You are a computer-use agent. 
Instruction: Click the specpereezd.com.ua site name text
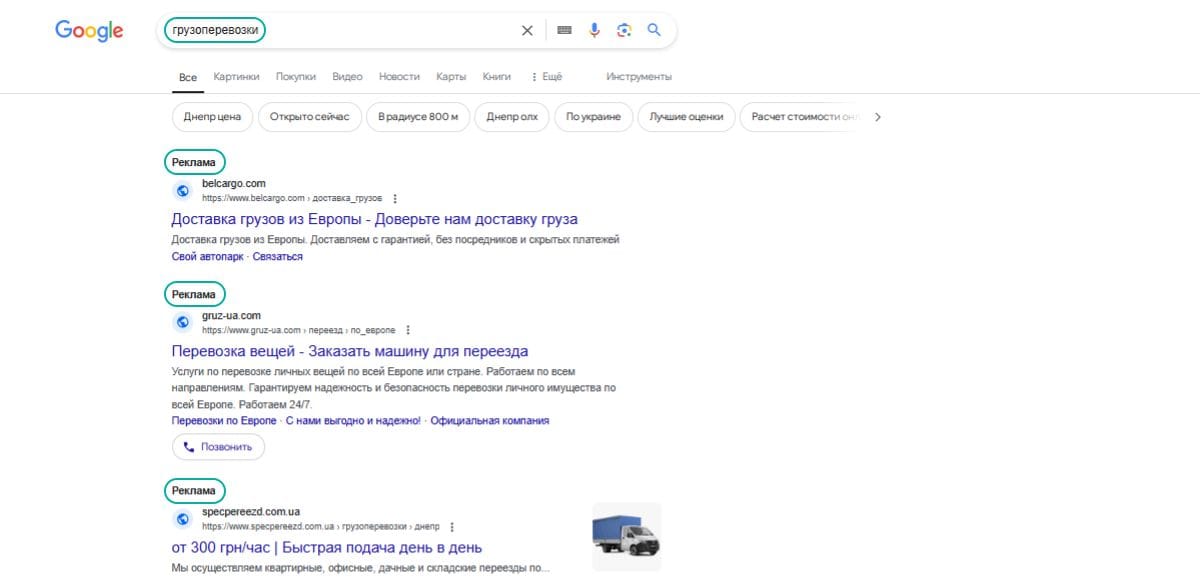tap(251, 512)
